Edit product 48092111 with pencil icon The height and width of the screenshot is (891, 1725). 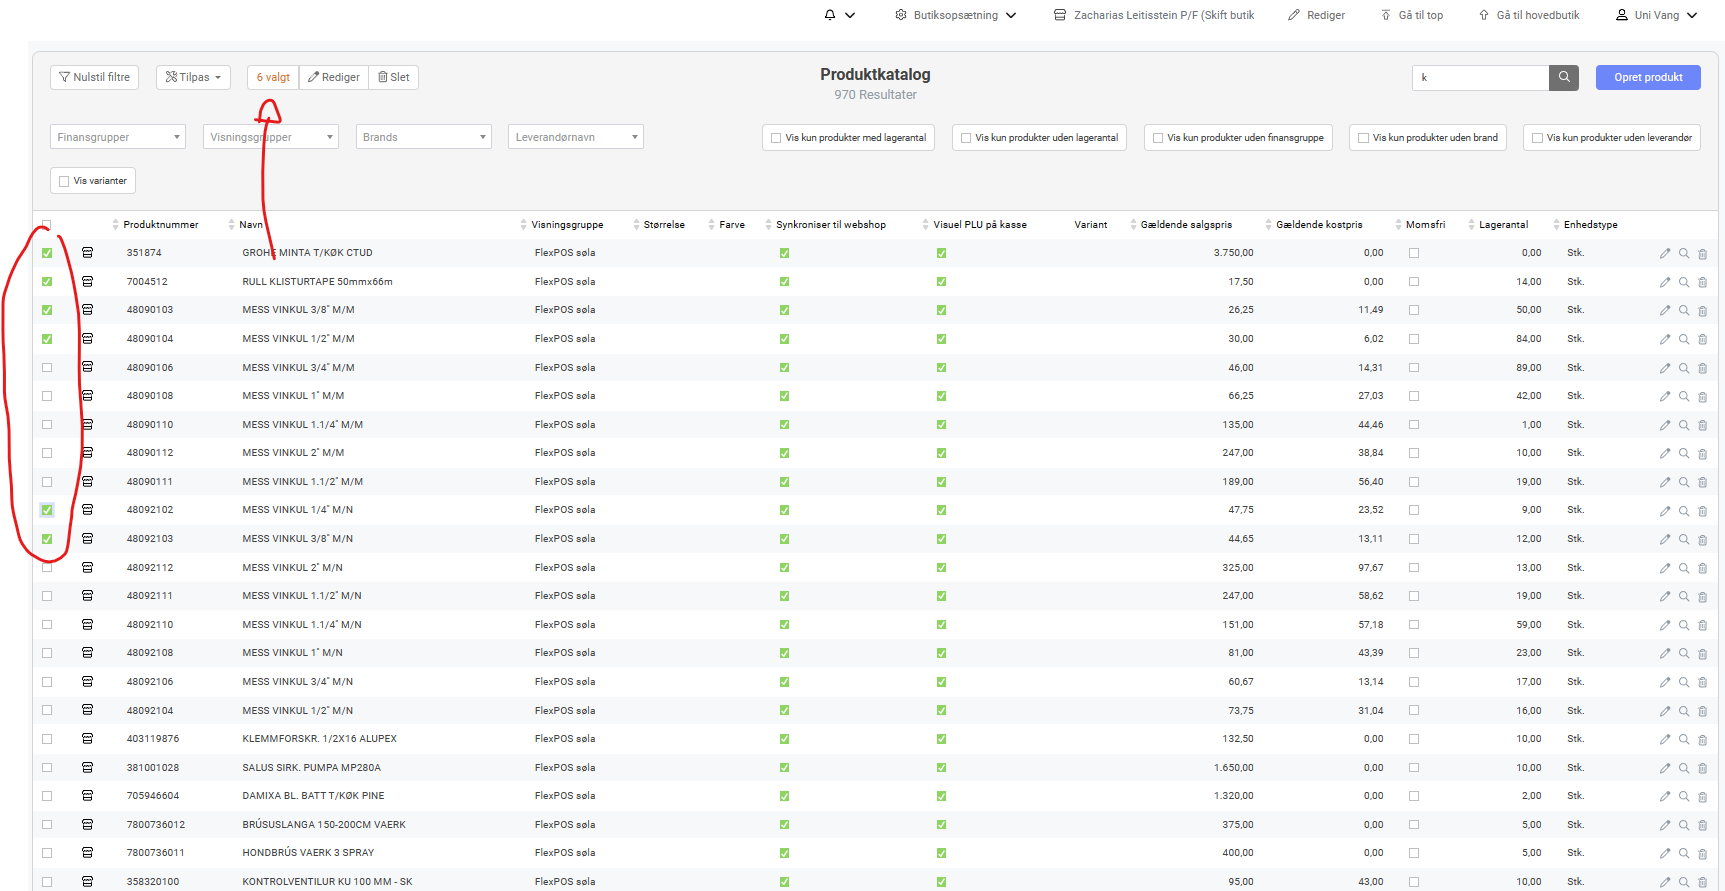click(1665, 596)
